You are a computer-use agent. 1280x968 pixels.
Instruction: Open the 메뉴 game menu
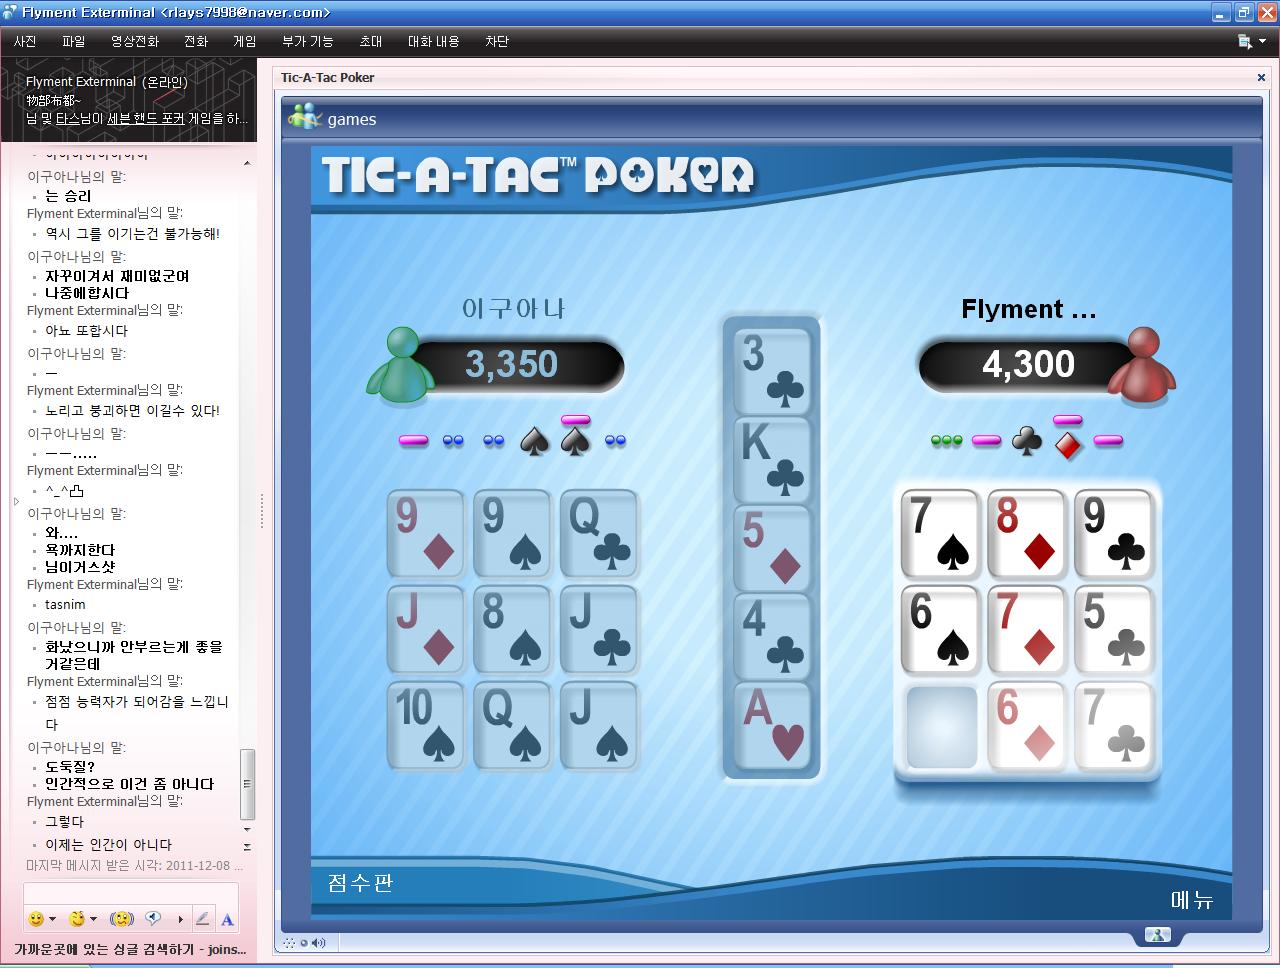pyautogui.click(x=1191, y=900)
